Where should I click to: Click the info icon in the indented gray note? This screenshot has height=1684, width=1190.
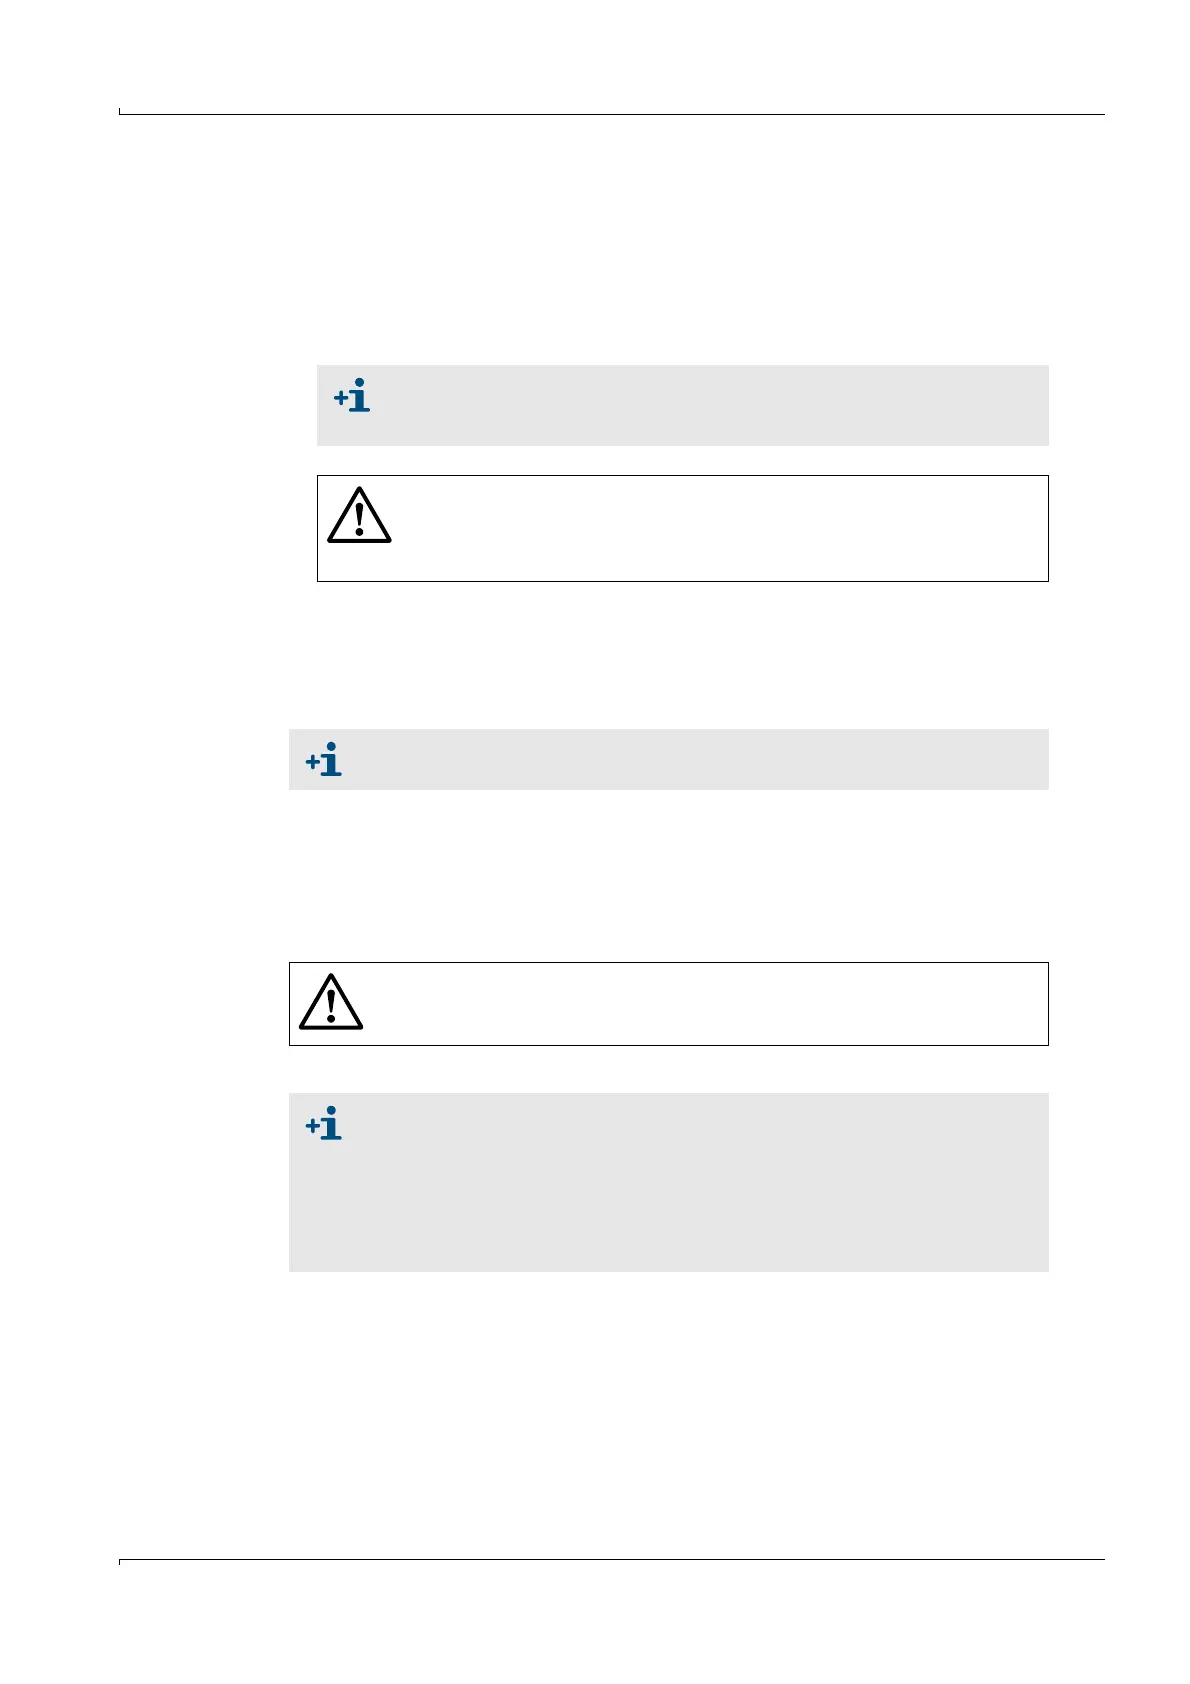click(x=352, y=396)
